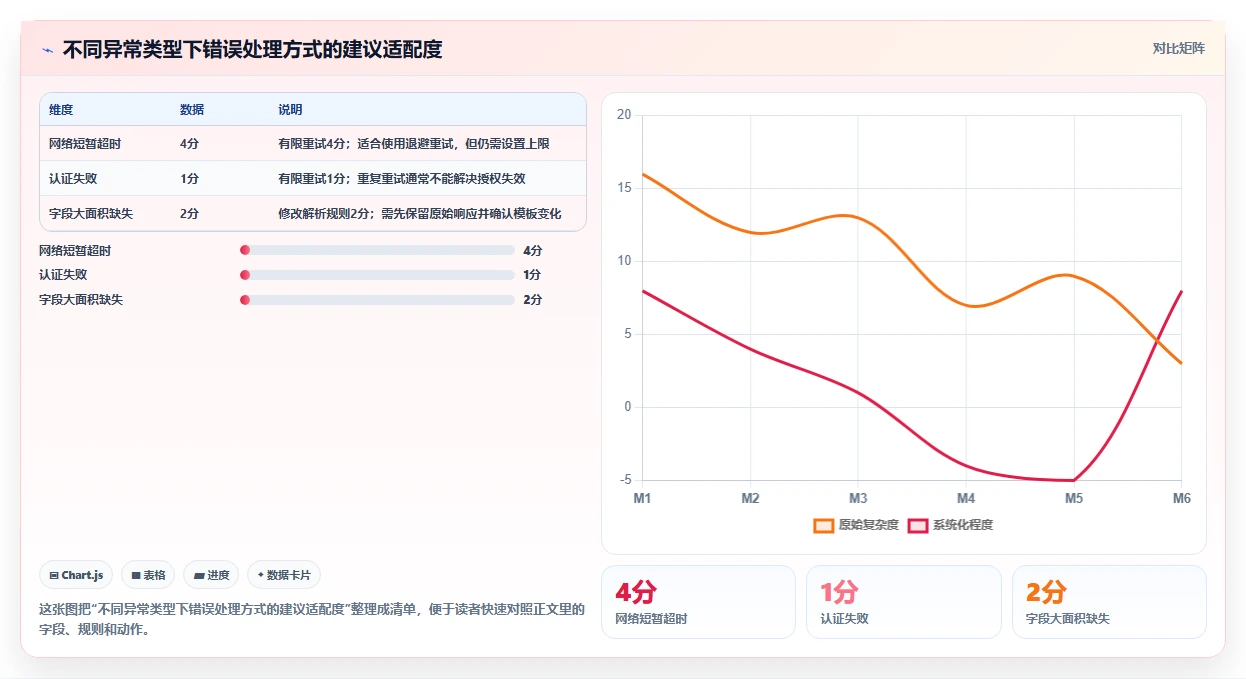Click the caption paragraph starting 这张图把
1246x679 pixels.
click(x=312, y=620)
